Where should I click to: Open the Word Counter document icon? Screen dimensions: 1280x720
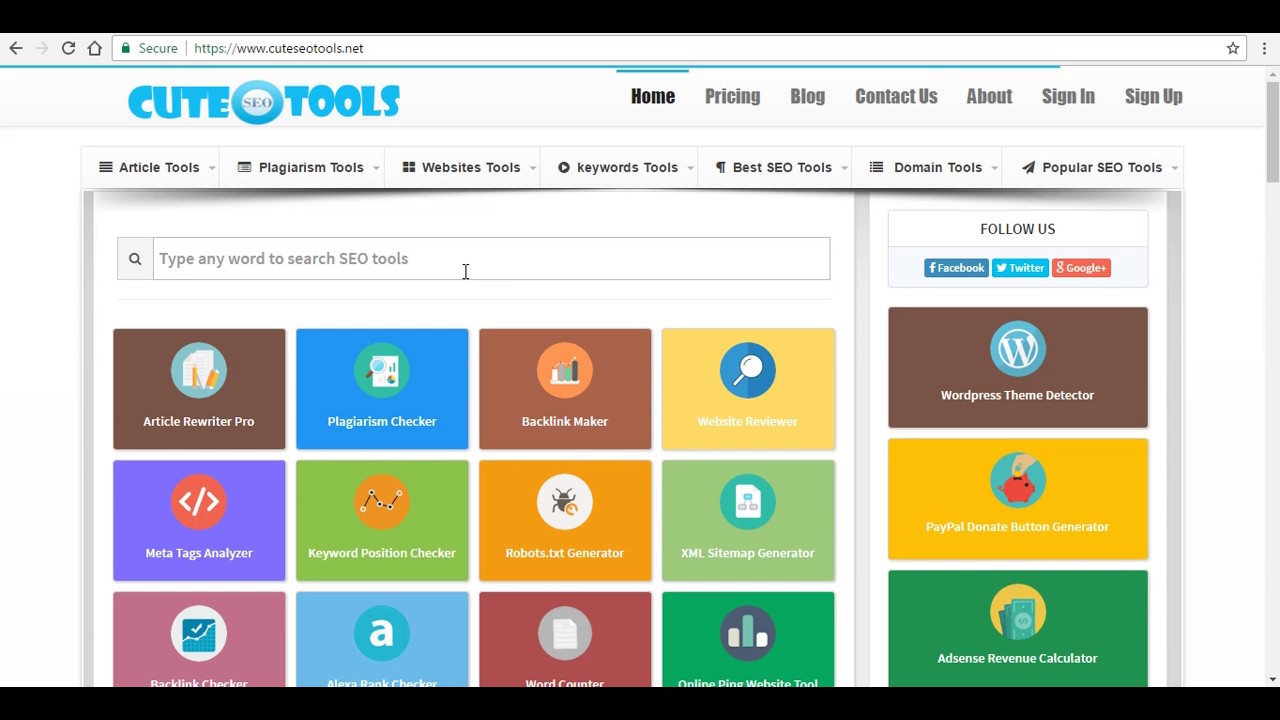click(x=565, y=634)
